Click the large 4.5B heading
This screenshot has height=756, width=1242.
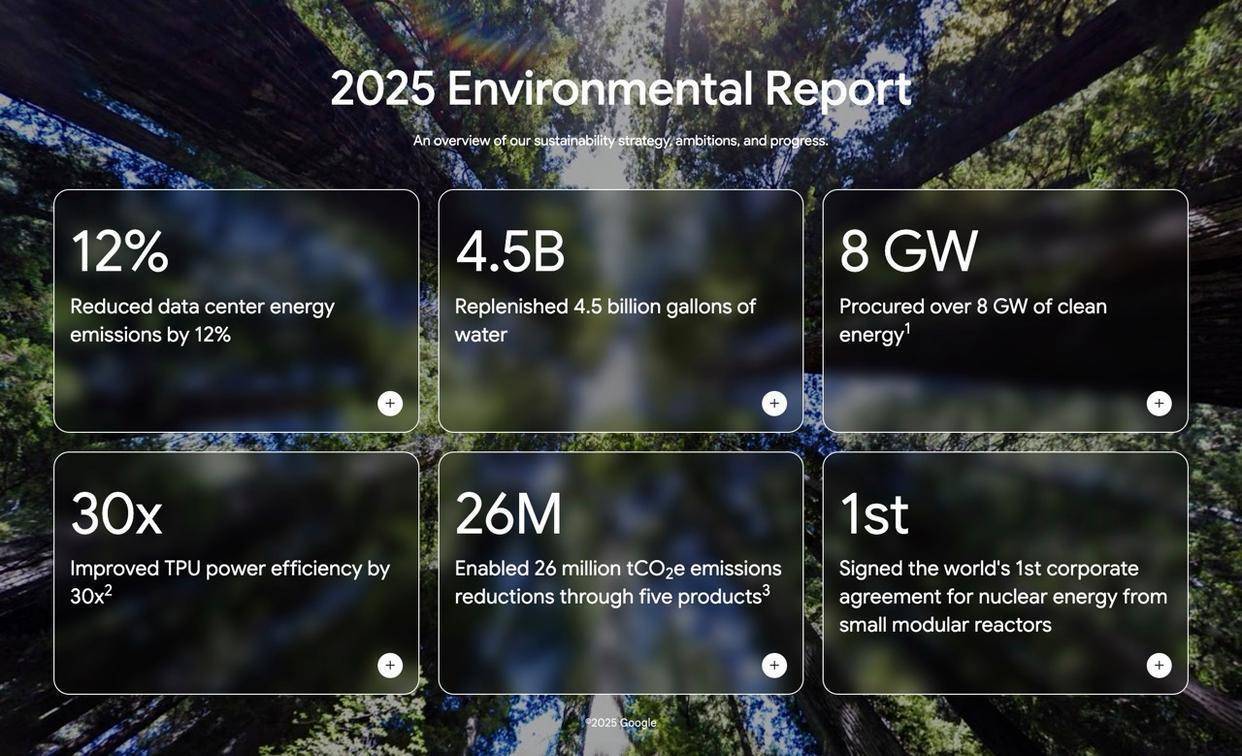coord(510,251)
